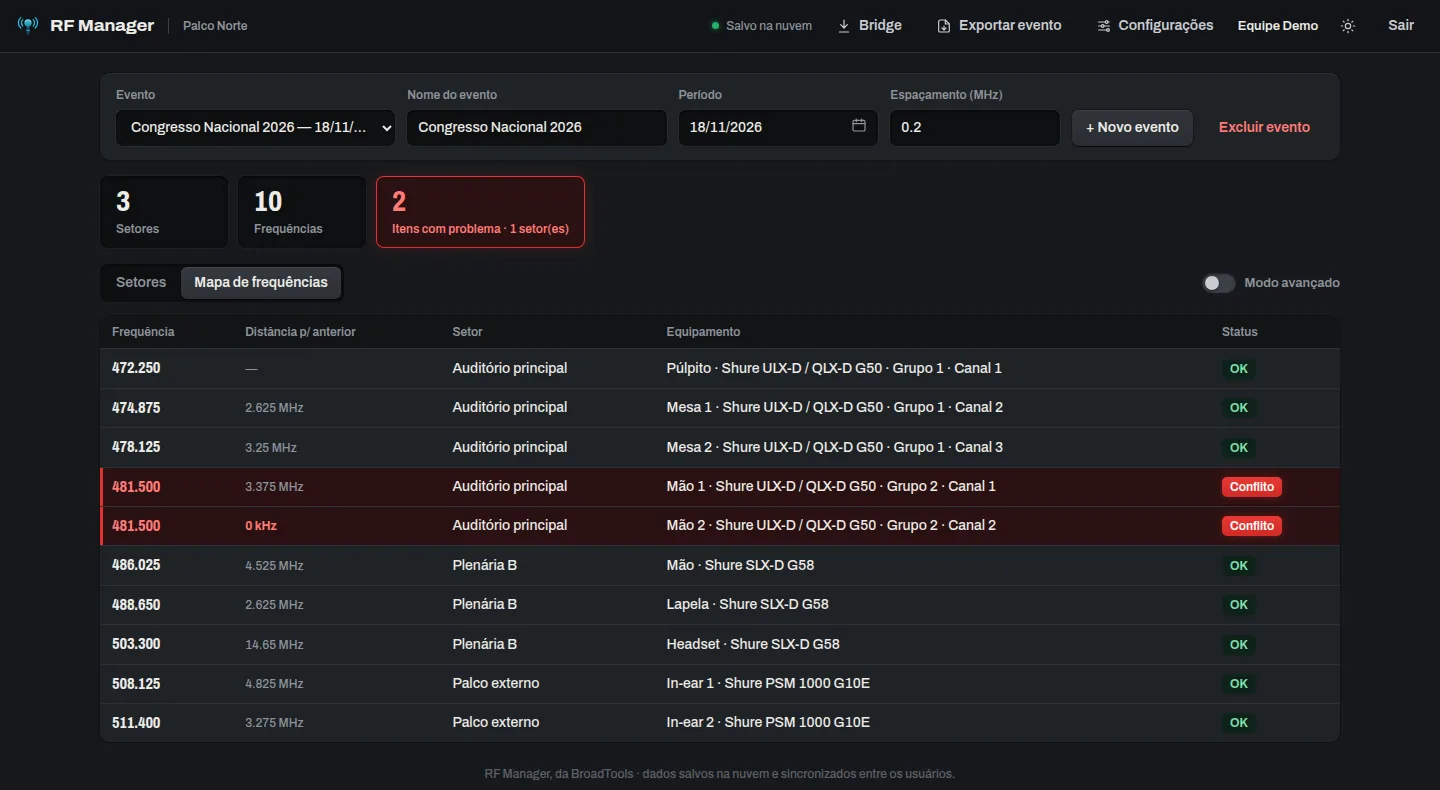Click the Conflito badge for Mão 1
This screenshot has width=1440, height=790.
(x=1251, y=487)
